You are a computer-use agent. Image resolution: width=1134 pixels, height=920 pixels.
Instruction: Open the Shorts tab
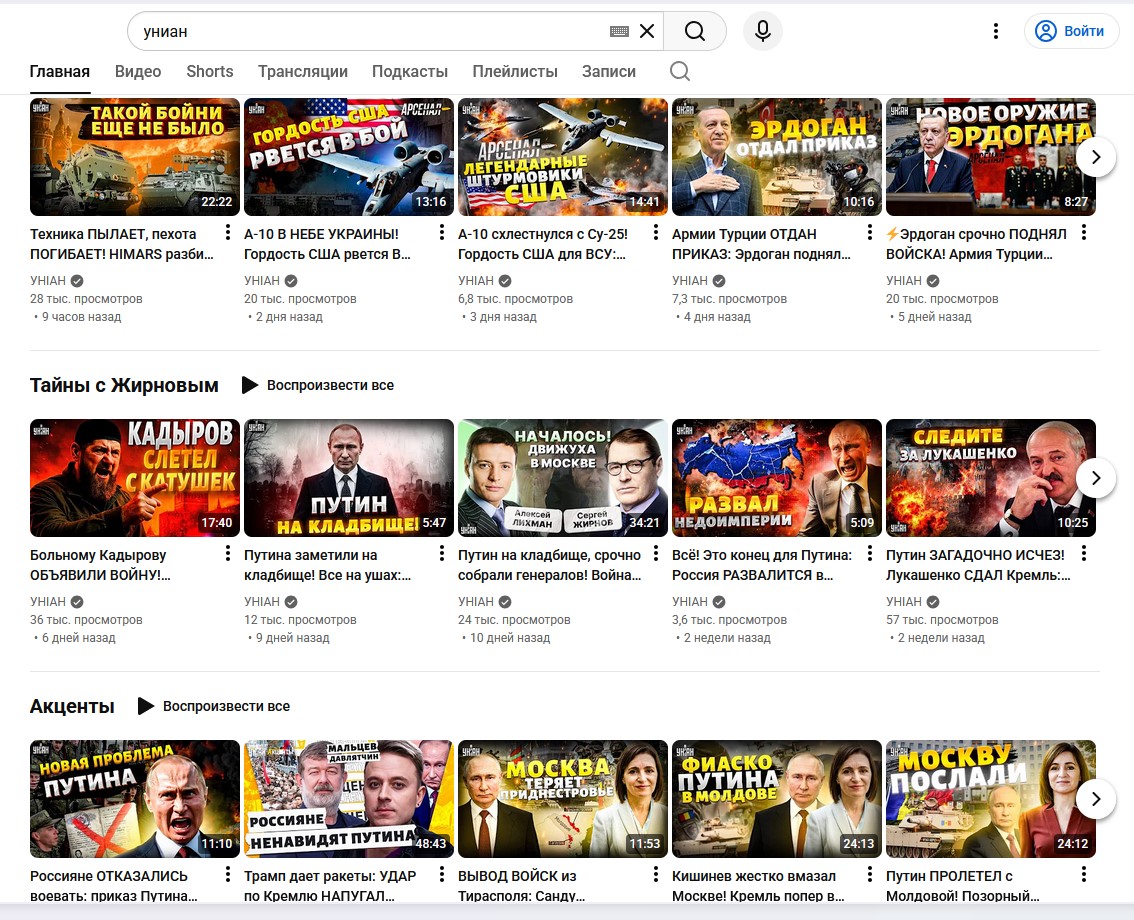(210, 72)
